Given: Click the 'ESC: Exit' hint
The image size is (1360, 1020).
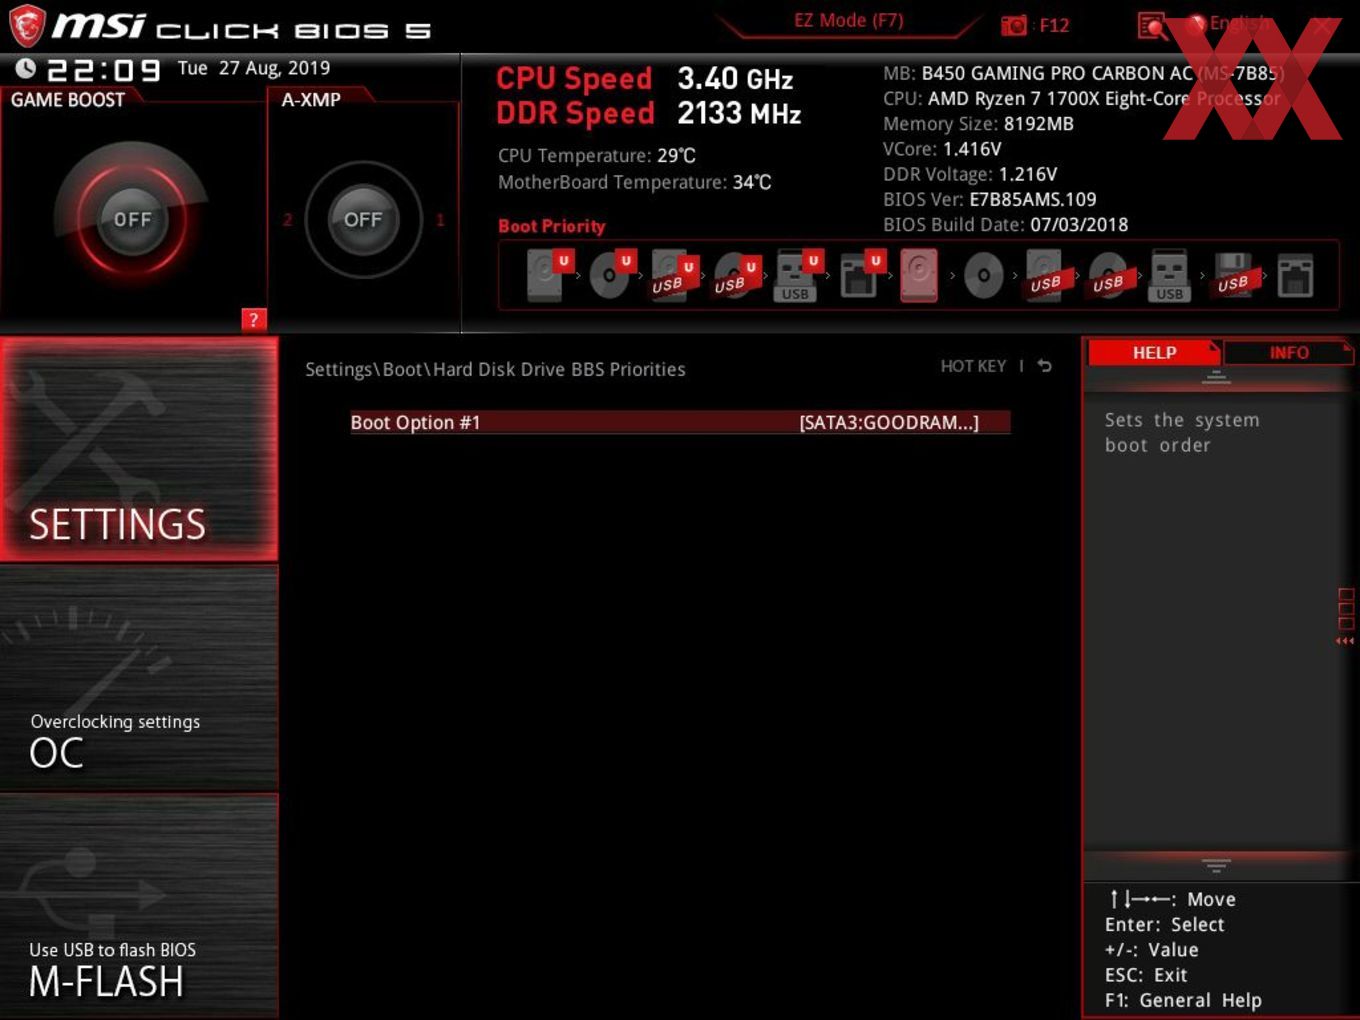Looking at the screenshot, I should pyautogui.click(x=1146, y=975).
